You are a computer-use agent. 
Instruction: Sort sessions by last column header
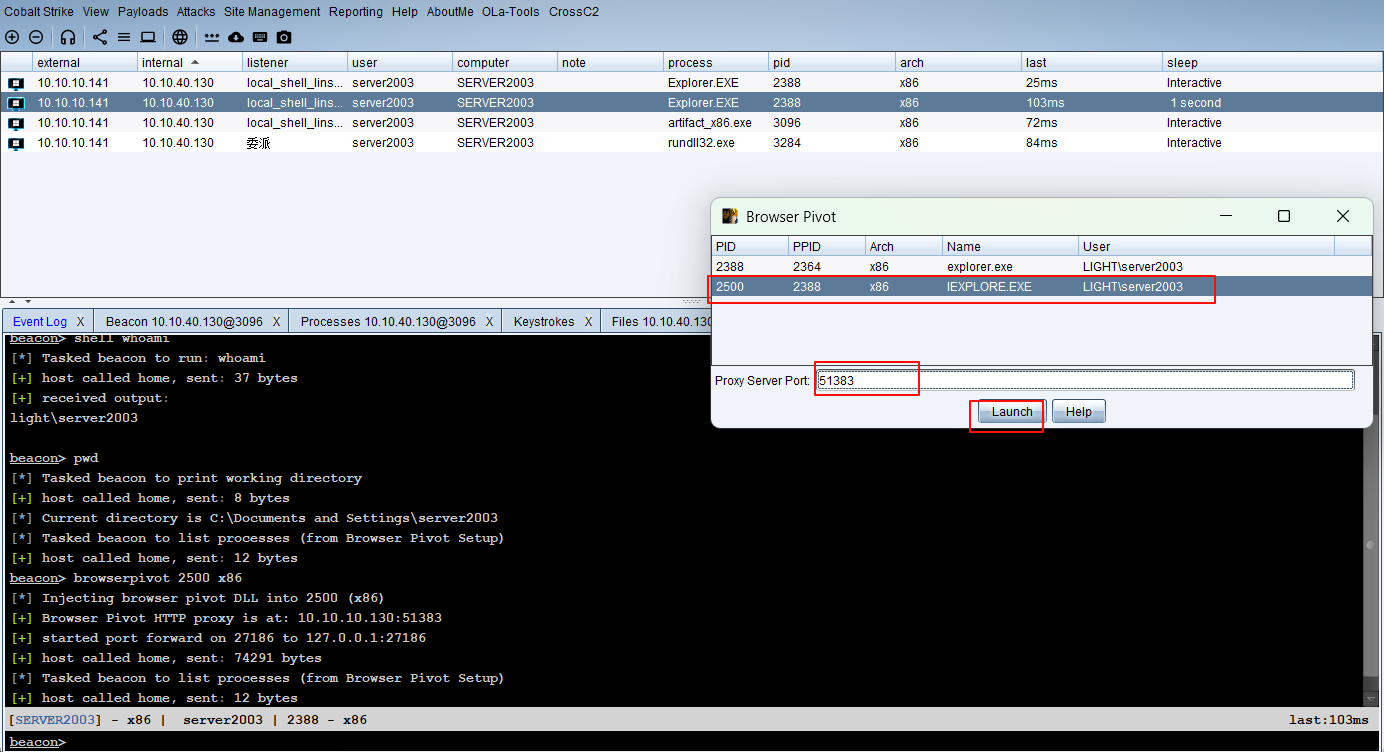point(1092,62)
